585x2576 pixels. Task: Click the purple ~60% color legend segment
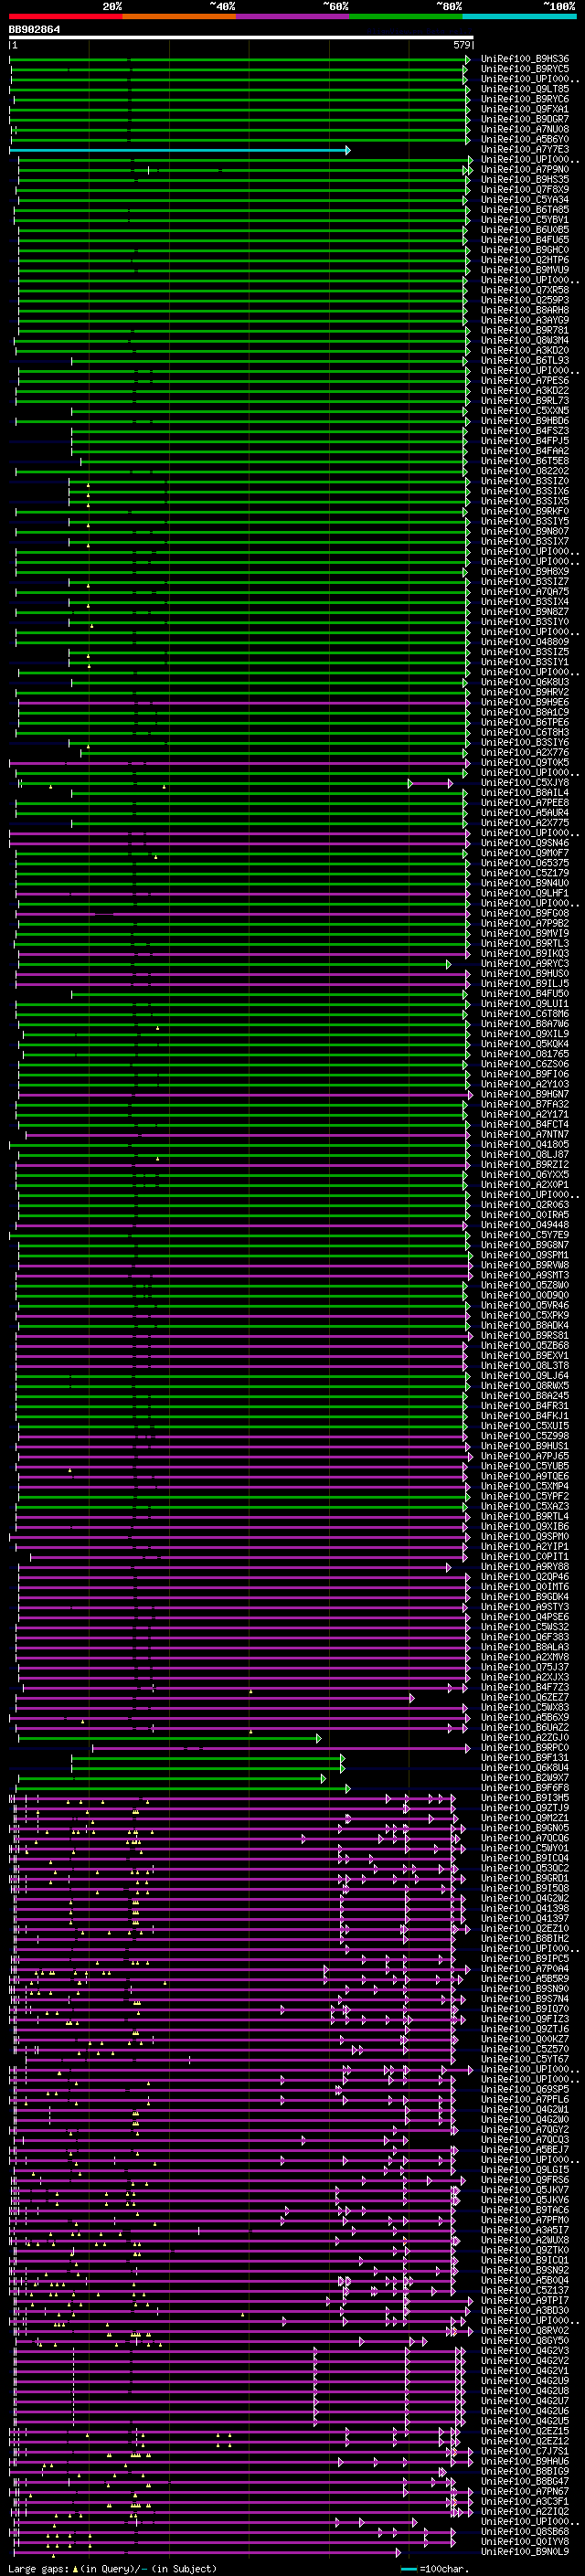coord(293,16)
